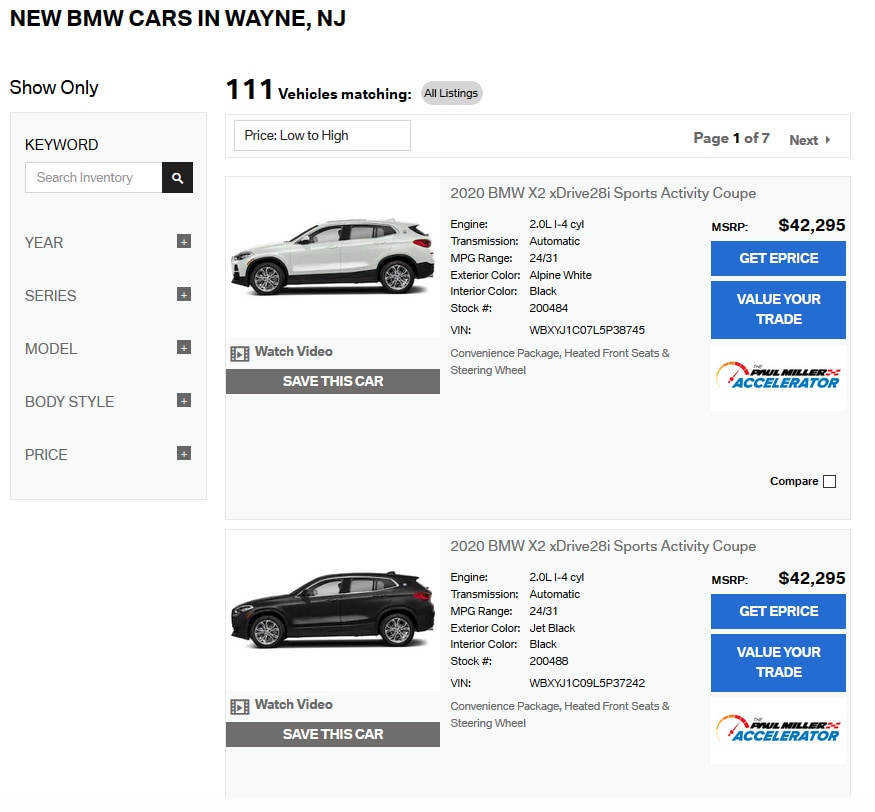Viewport: 875px width, 812px height.
Task: Open Watch Video link for the Jet Black X2
Action: click(x=294, y=705)
